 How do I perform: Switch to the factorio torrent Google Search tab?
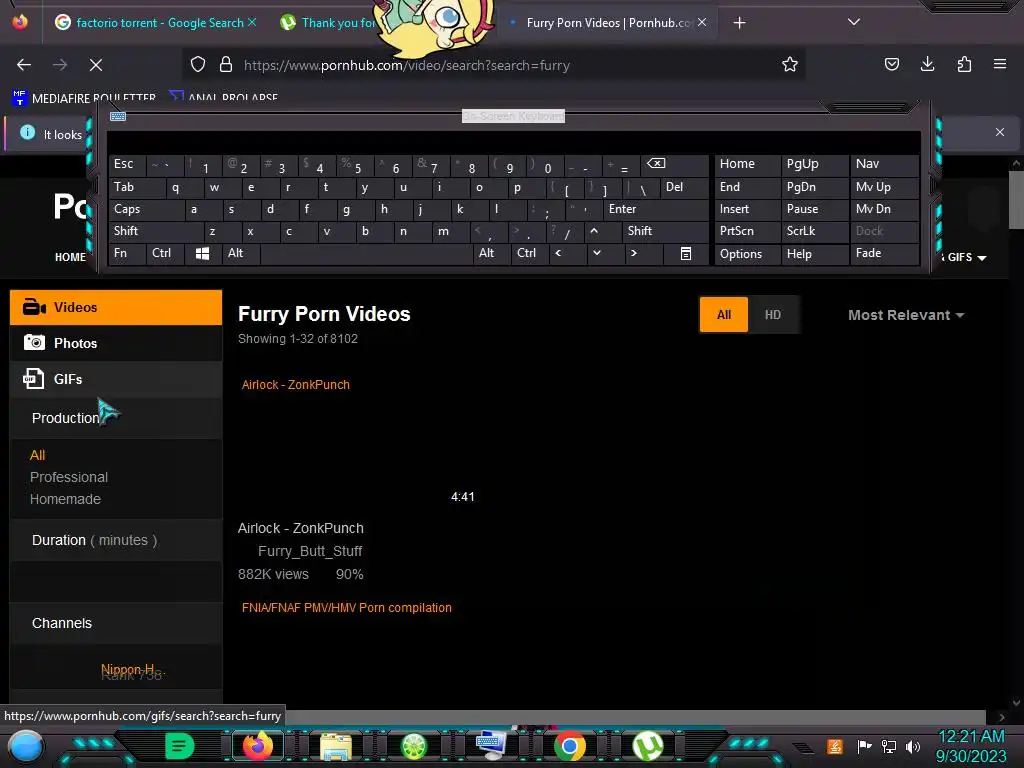pyautogui.click(x=155, y=23)
